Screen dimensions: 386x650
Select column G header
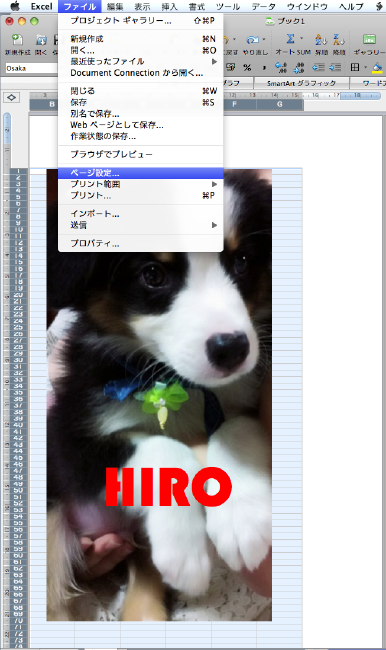click(279, 104)
